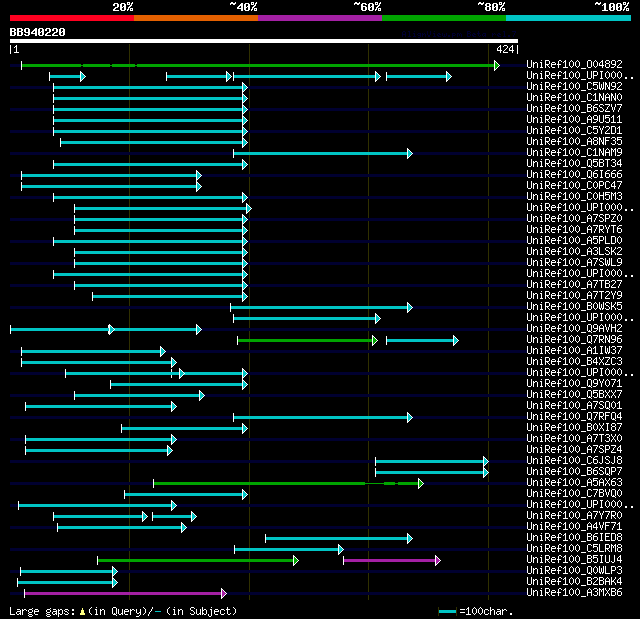Screen dimensions: 640x619
Task: Click the cyan ~100% legend segment
Action: [568, 18]
